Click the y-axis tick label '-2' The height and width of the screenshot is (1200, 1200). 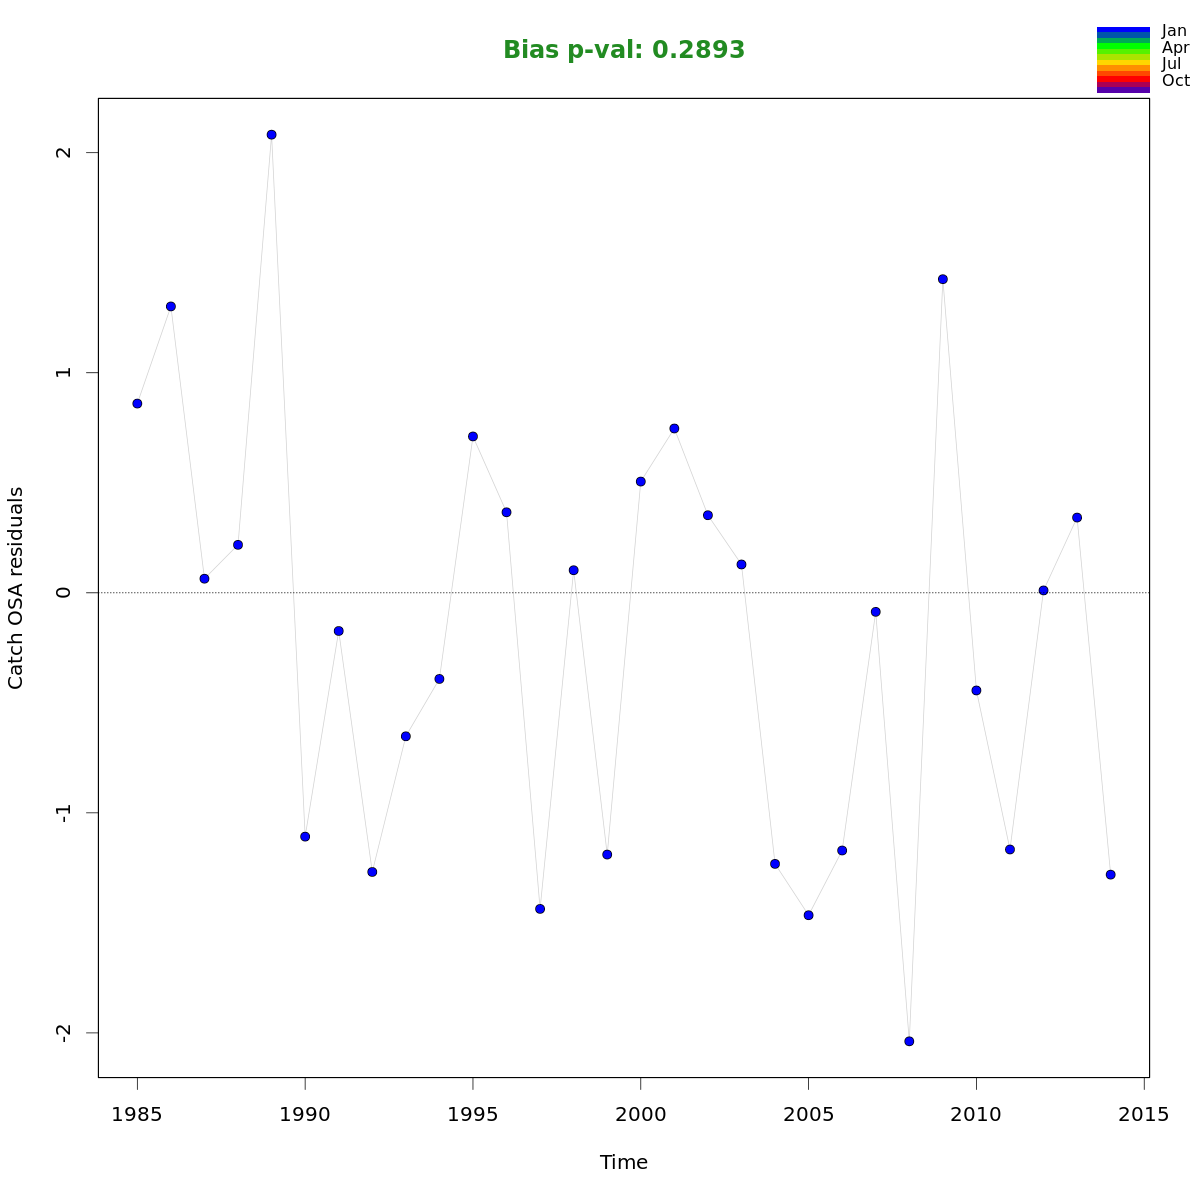[64, 1032]
